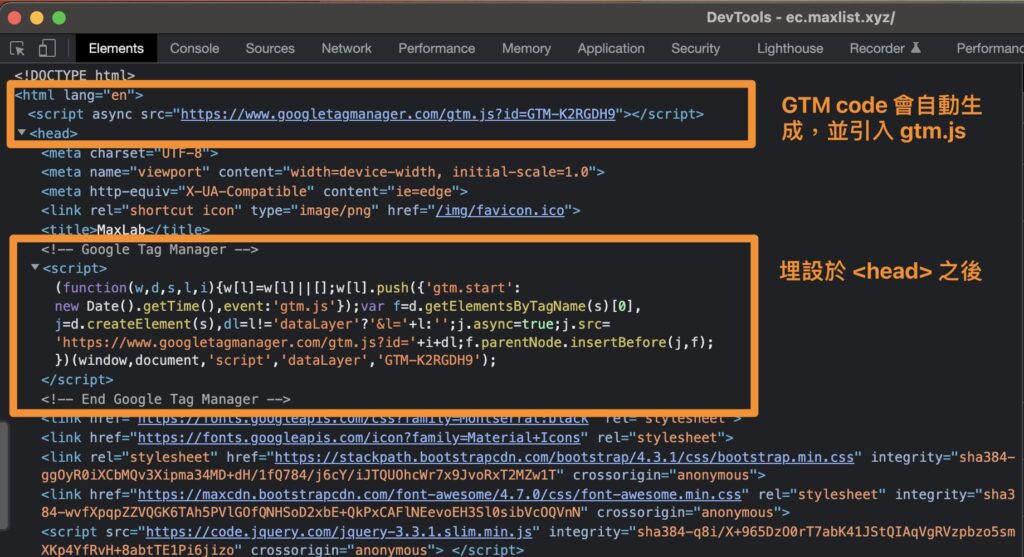Select the Google Tag Manager comment line

150,249
